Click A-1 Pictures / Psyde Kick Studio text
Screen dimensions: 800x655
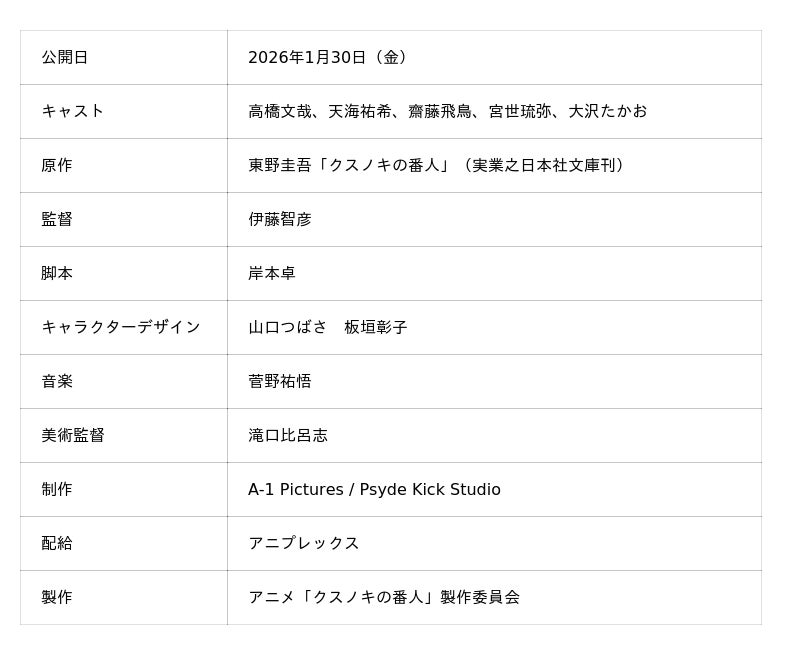[x=374, y=489]
